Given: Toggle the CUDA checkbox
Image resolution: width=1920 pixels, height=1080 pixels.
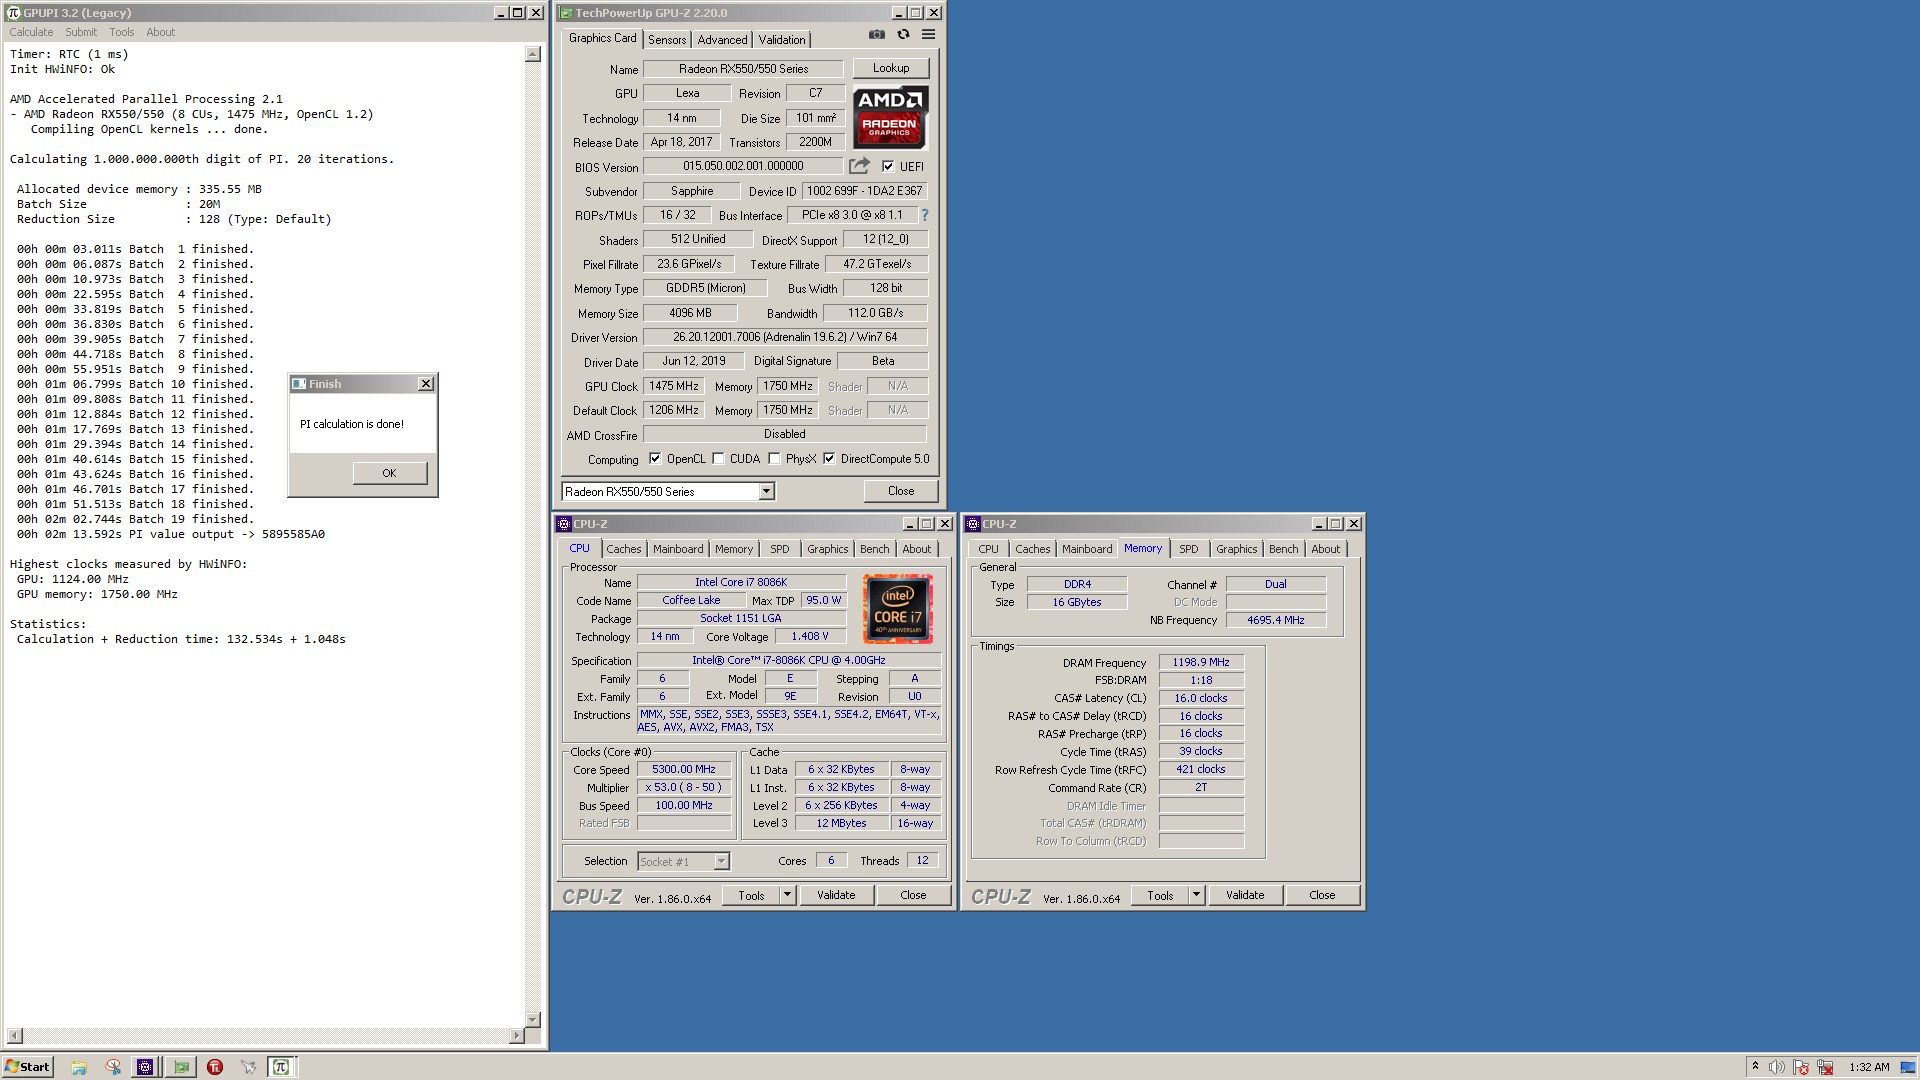Looking at the screenshot, I should (718, 459).
